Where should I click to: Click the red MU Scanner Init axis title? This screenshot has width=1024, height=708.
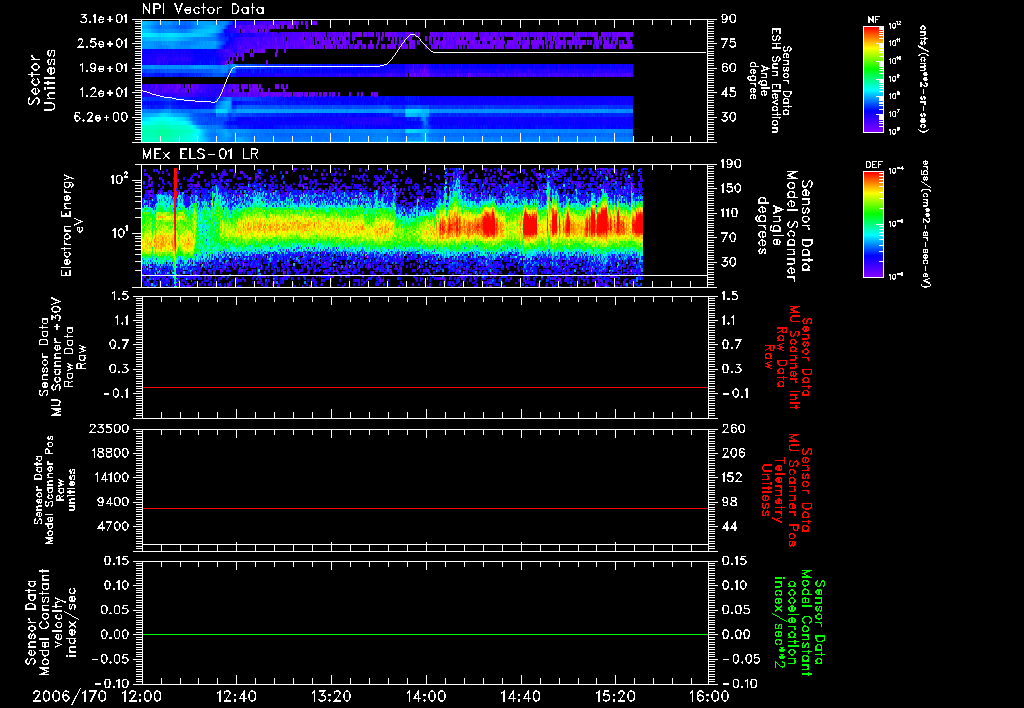coord(788,357)
